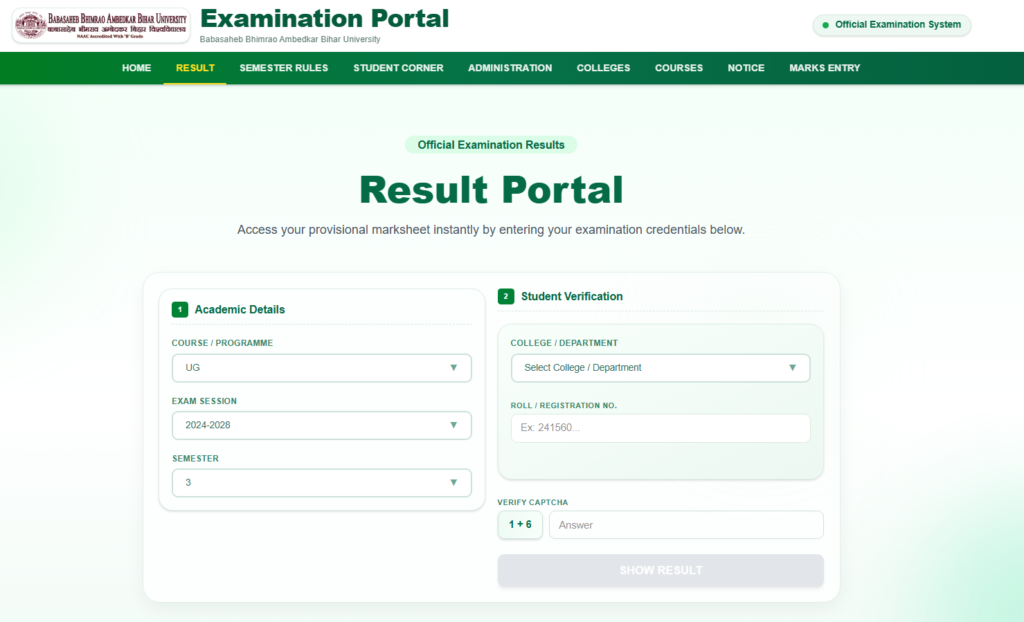Click the Official Examination System badge
1024x622 pixels.
point(891,25)
